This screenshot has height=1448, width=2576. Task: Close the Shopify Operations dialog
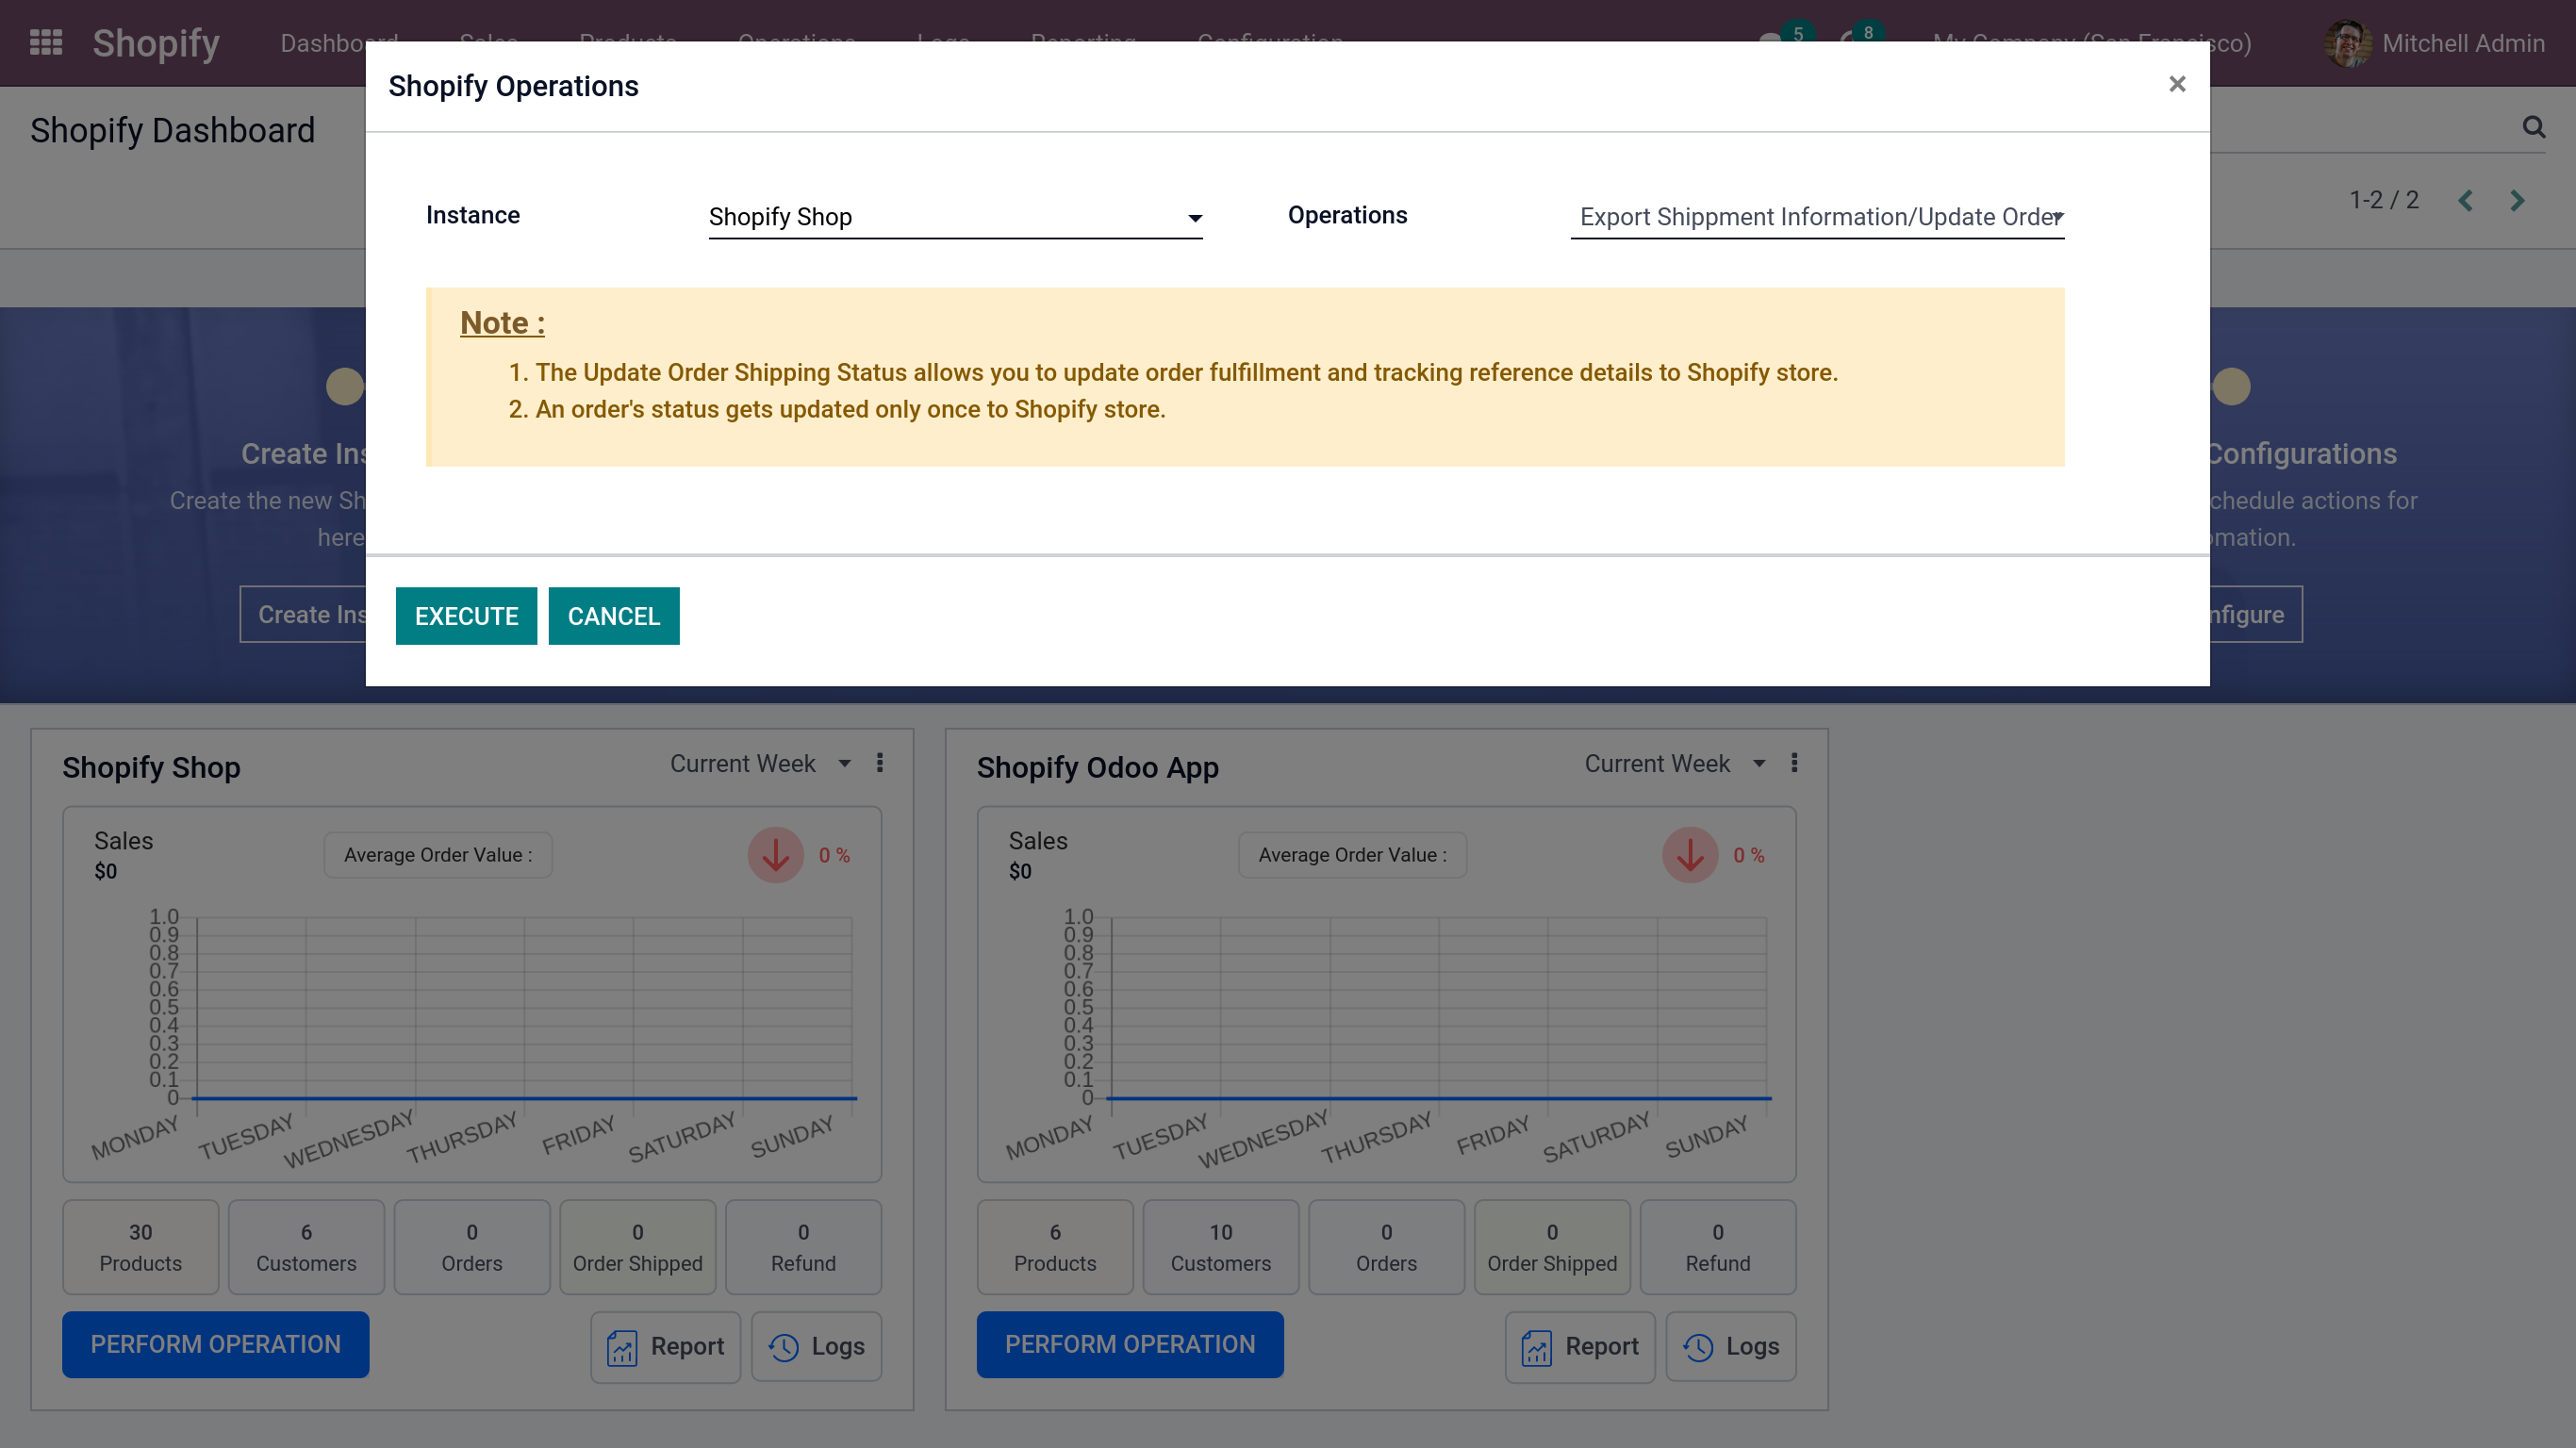point(2176,84)
